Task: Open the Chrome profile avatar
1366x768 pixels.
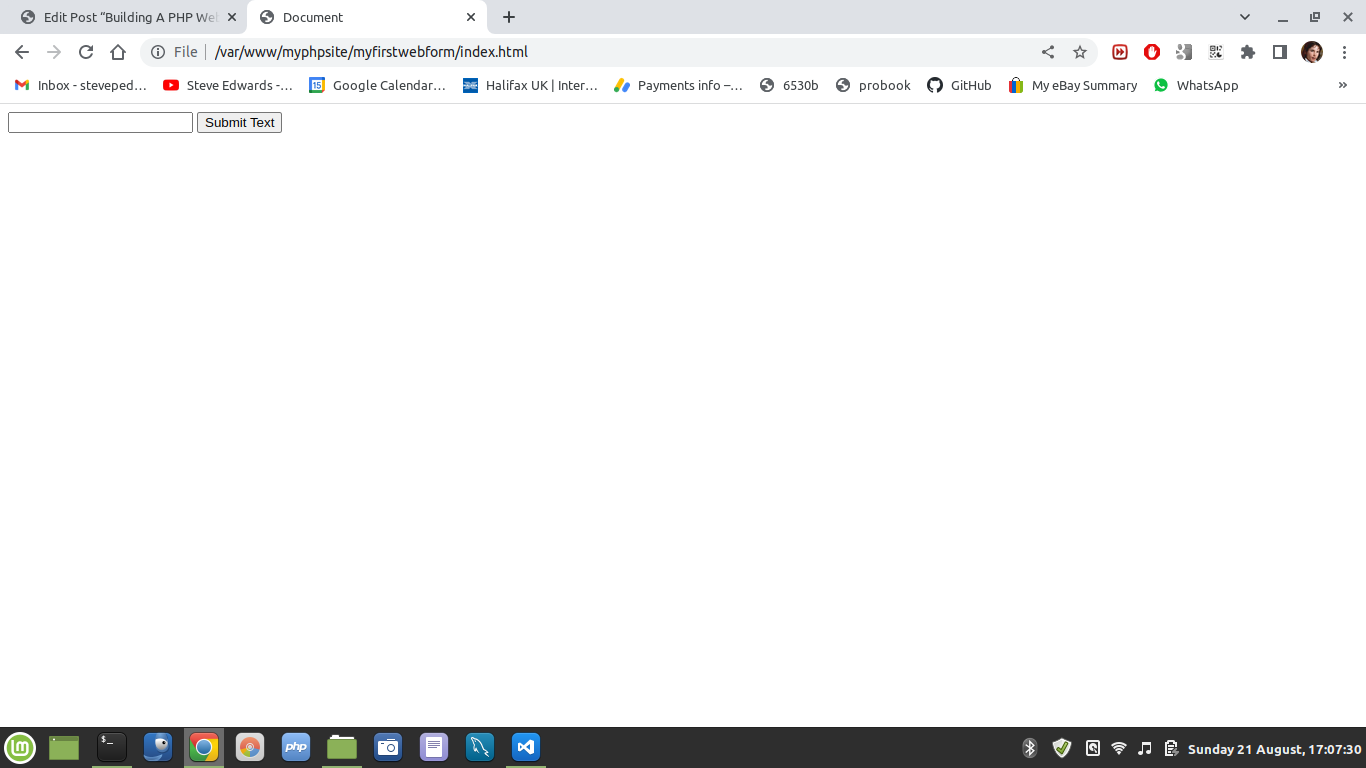Action: 1312,52
